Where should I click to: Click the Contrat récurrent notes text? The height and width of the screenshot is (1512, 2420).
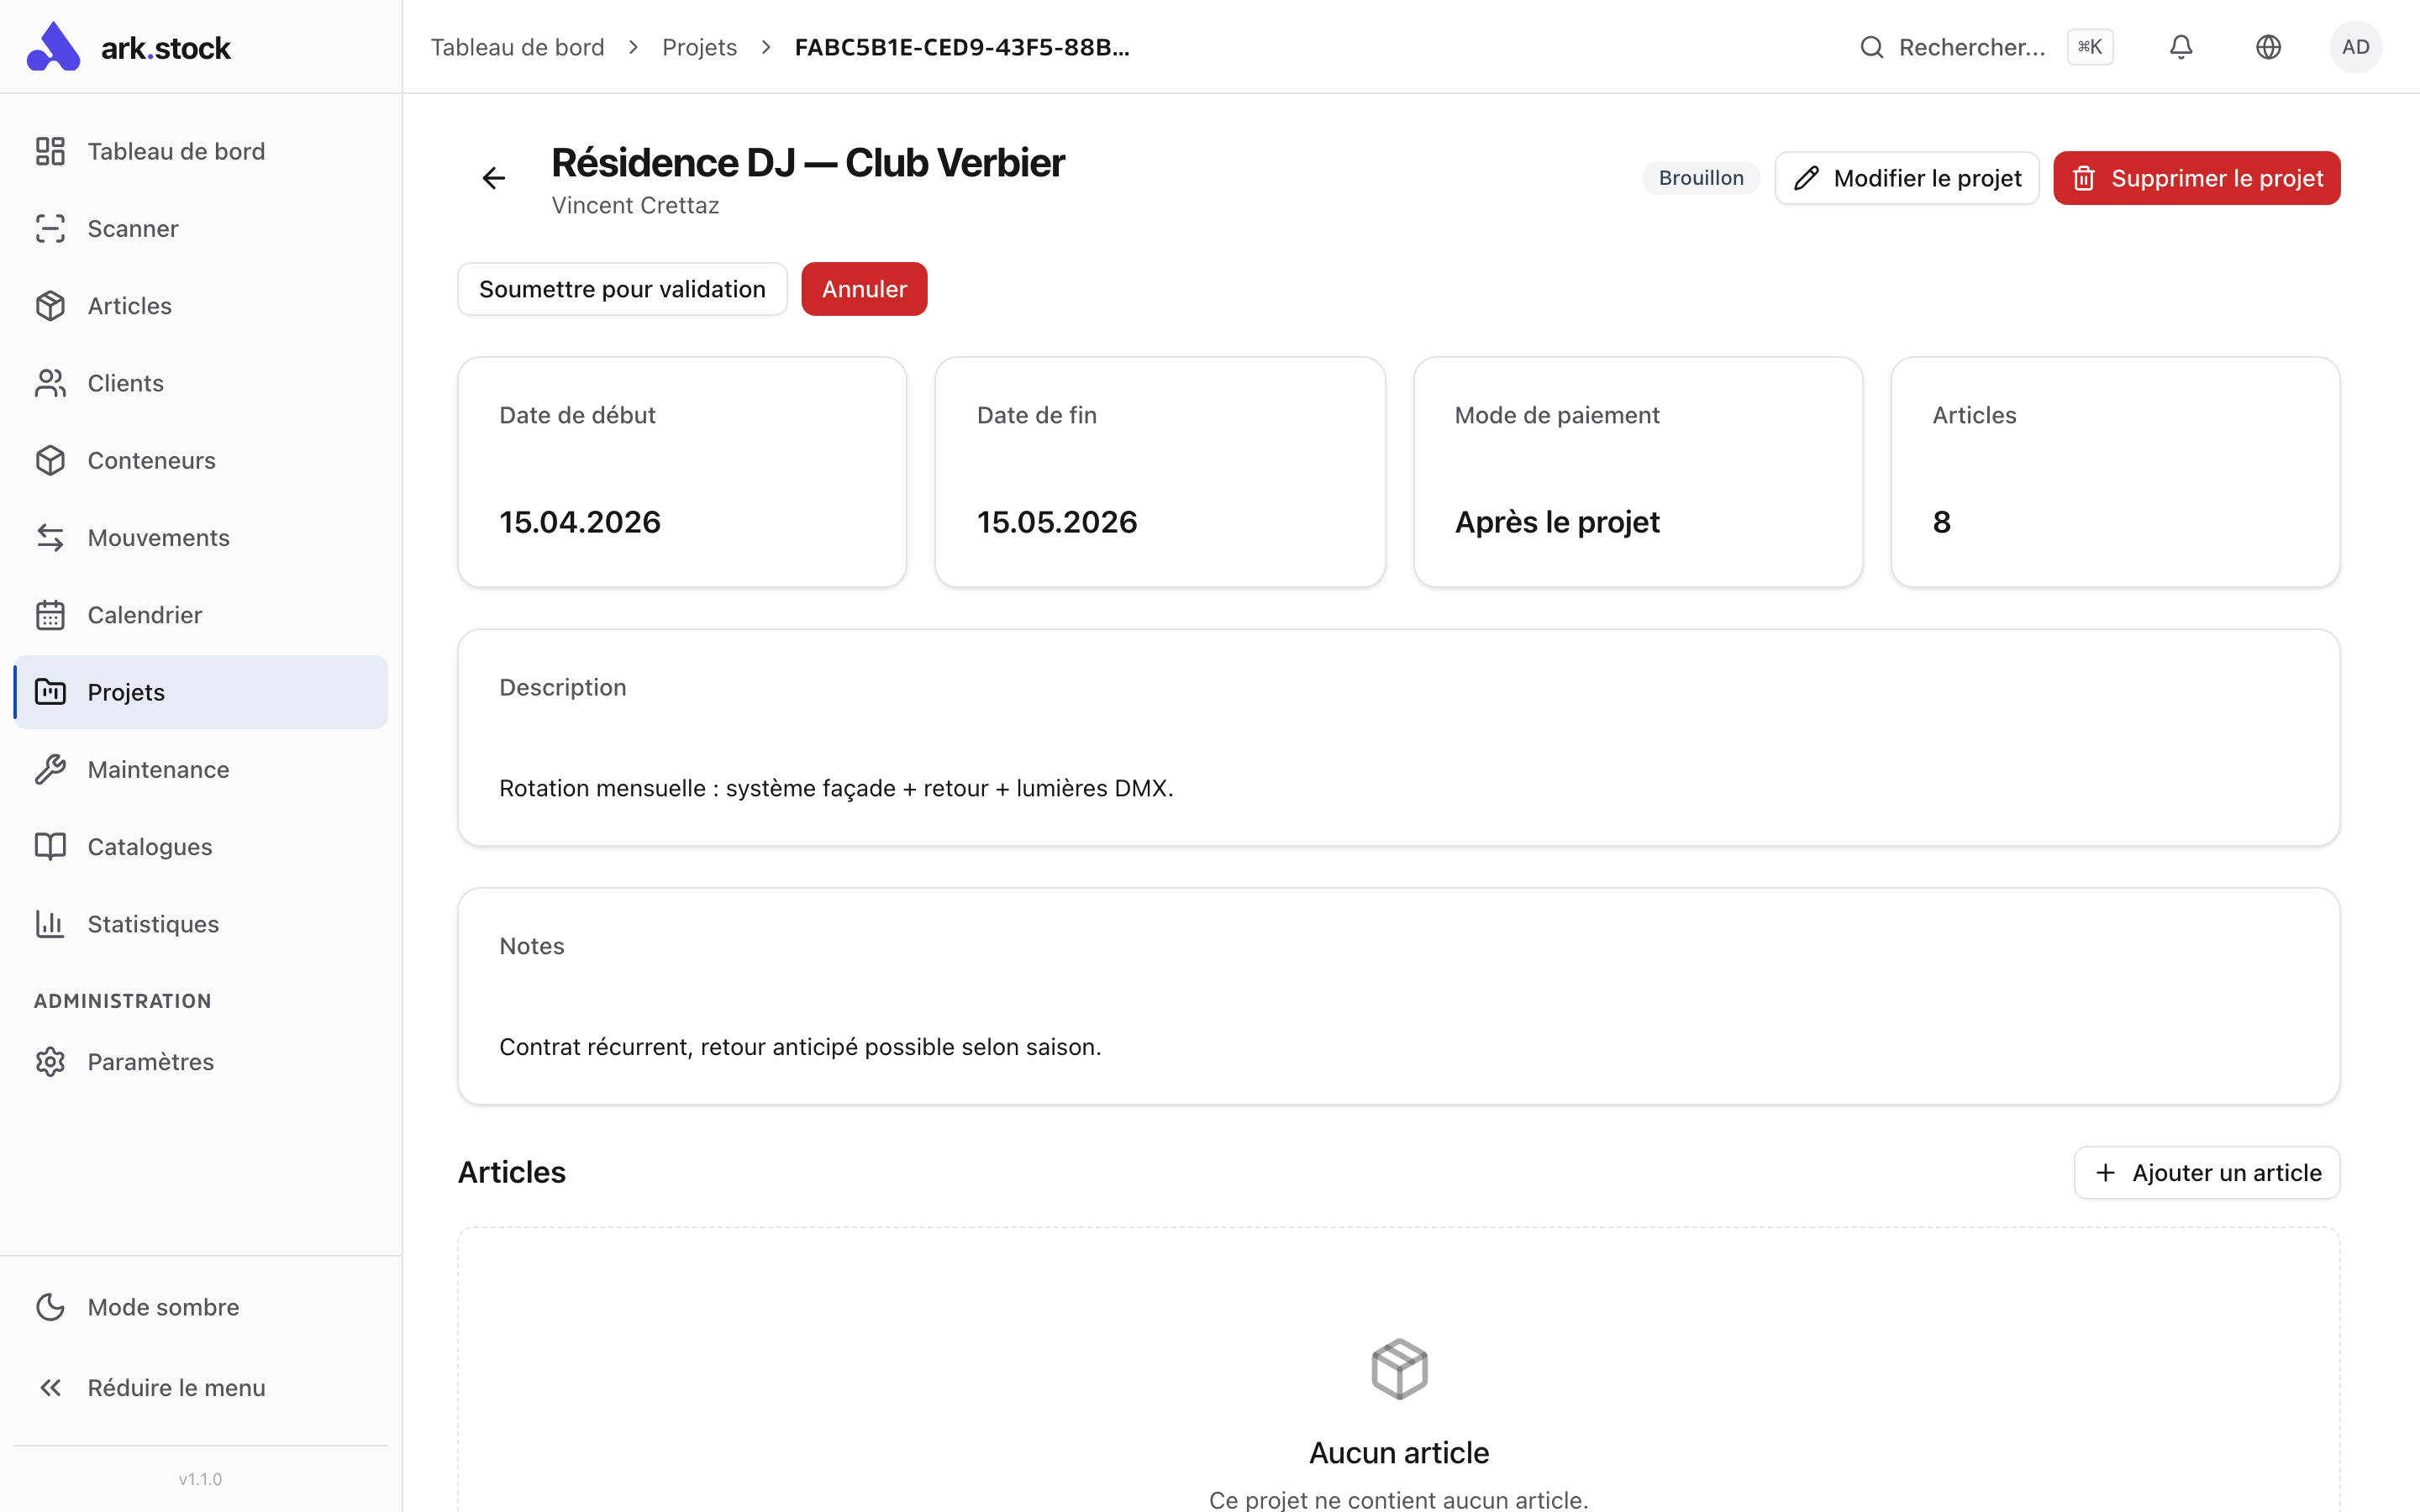coord(800,1046)
